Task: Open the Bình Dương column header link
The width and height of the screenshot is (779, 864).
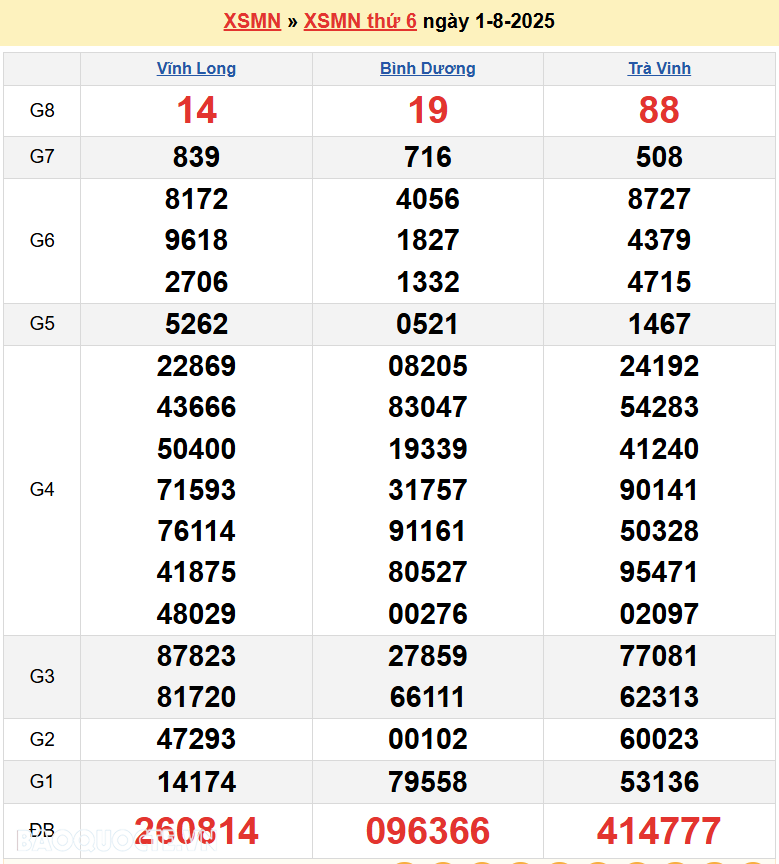Action: coord(427,69)
